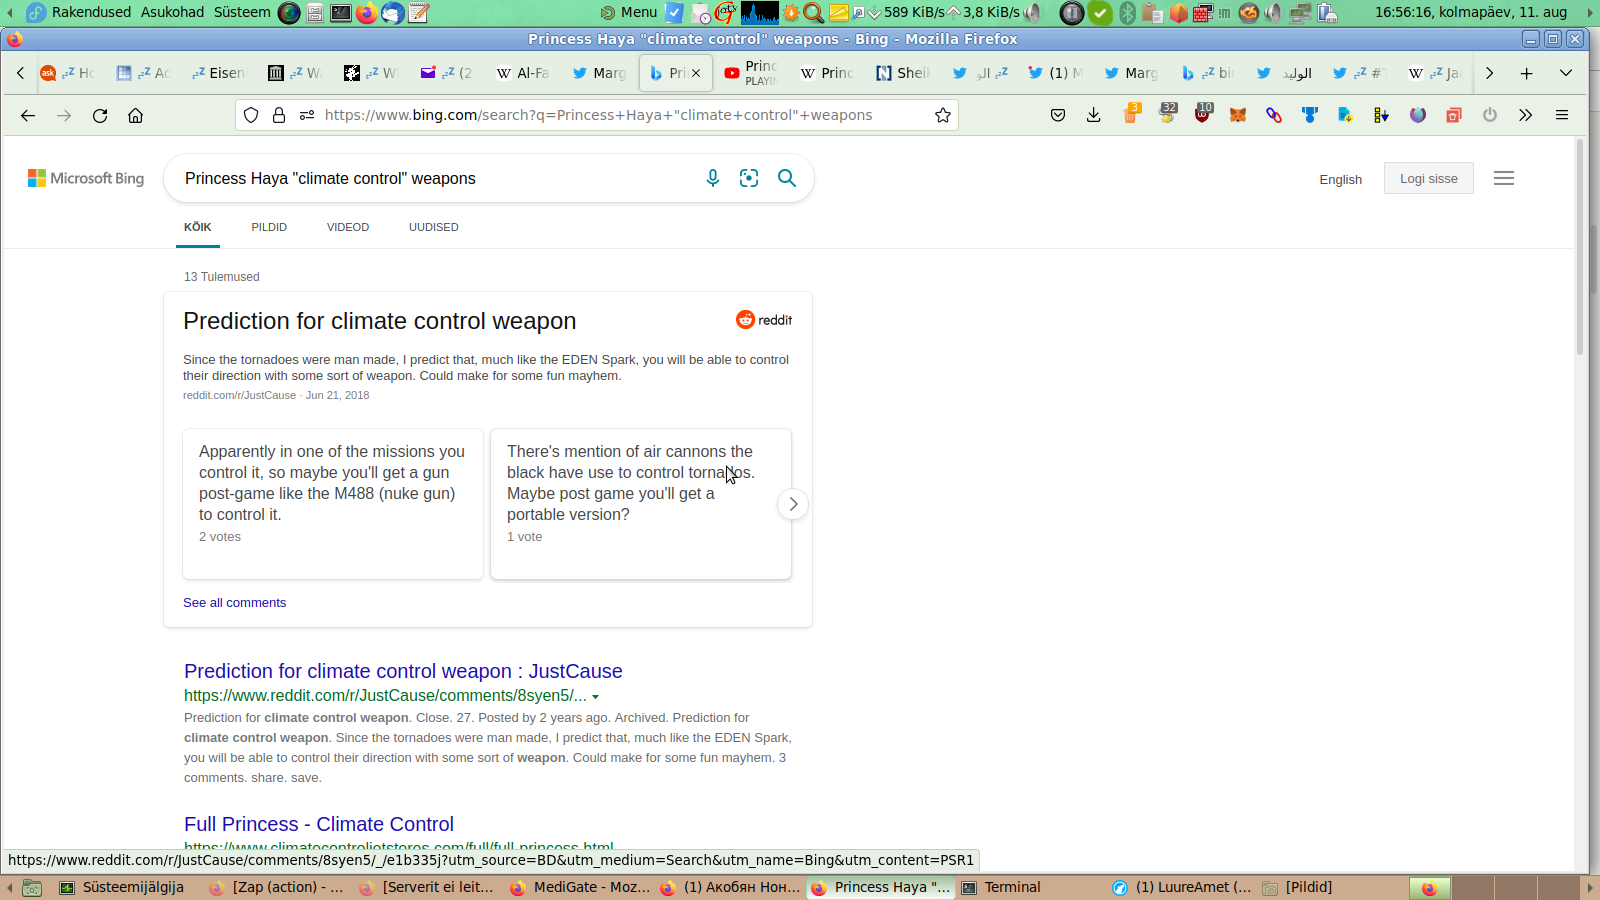Open the air cannons comment card
Image resolution: width=1600 pixels, height=900 pixels.
coord(641,504)
